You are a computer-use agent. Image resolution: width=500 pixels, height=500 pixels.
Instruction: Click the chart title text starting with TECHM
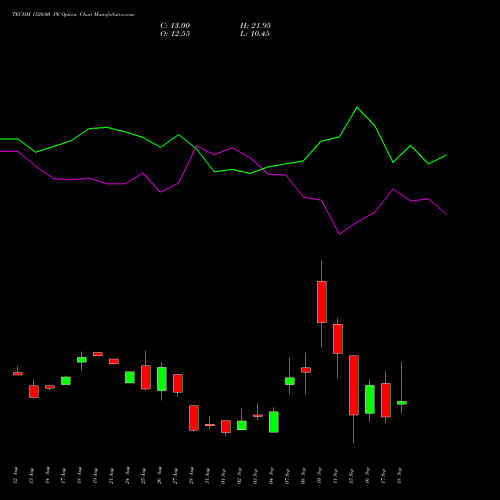point(73,15)
